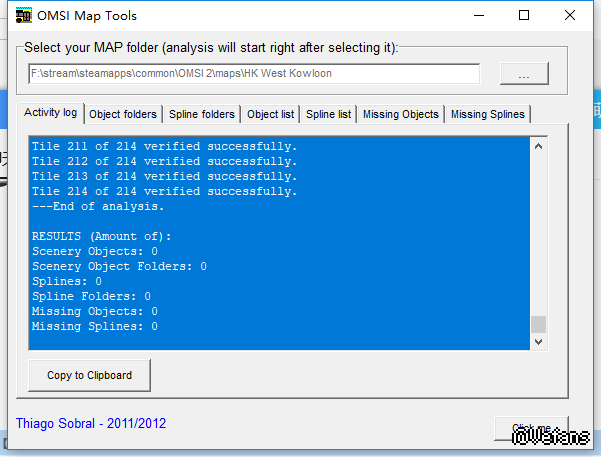Click the '---End of analysis.' log line
This screenshot has height=457, width=601.
[98, 206]
